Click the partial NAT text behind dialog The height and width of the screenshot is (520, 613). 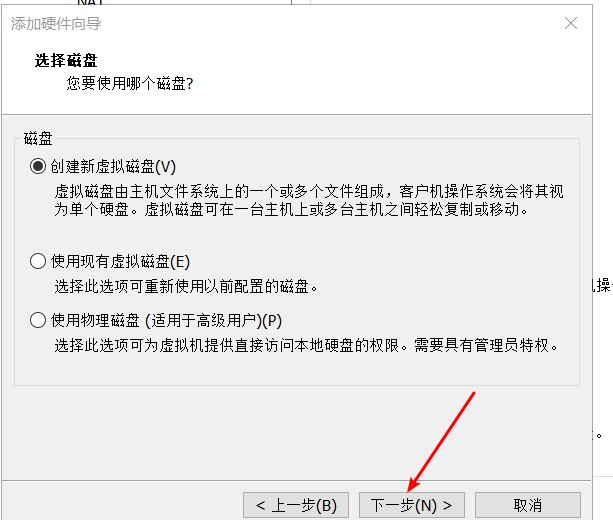(x=90, y=2)
